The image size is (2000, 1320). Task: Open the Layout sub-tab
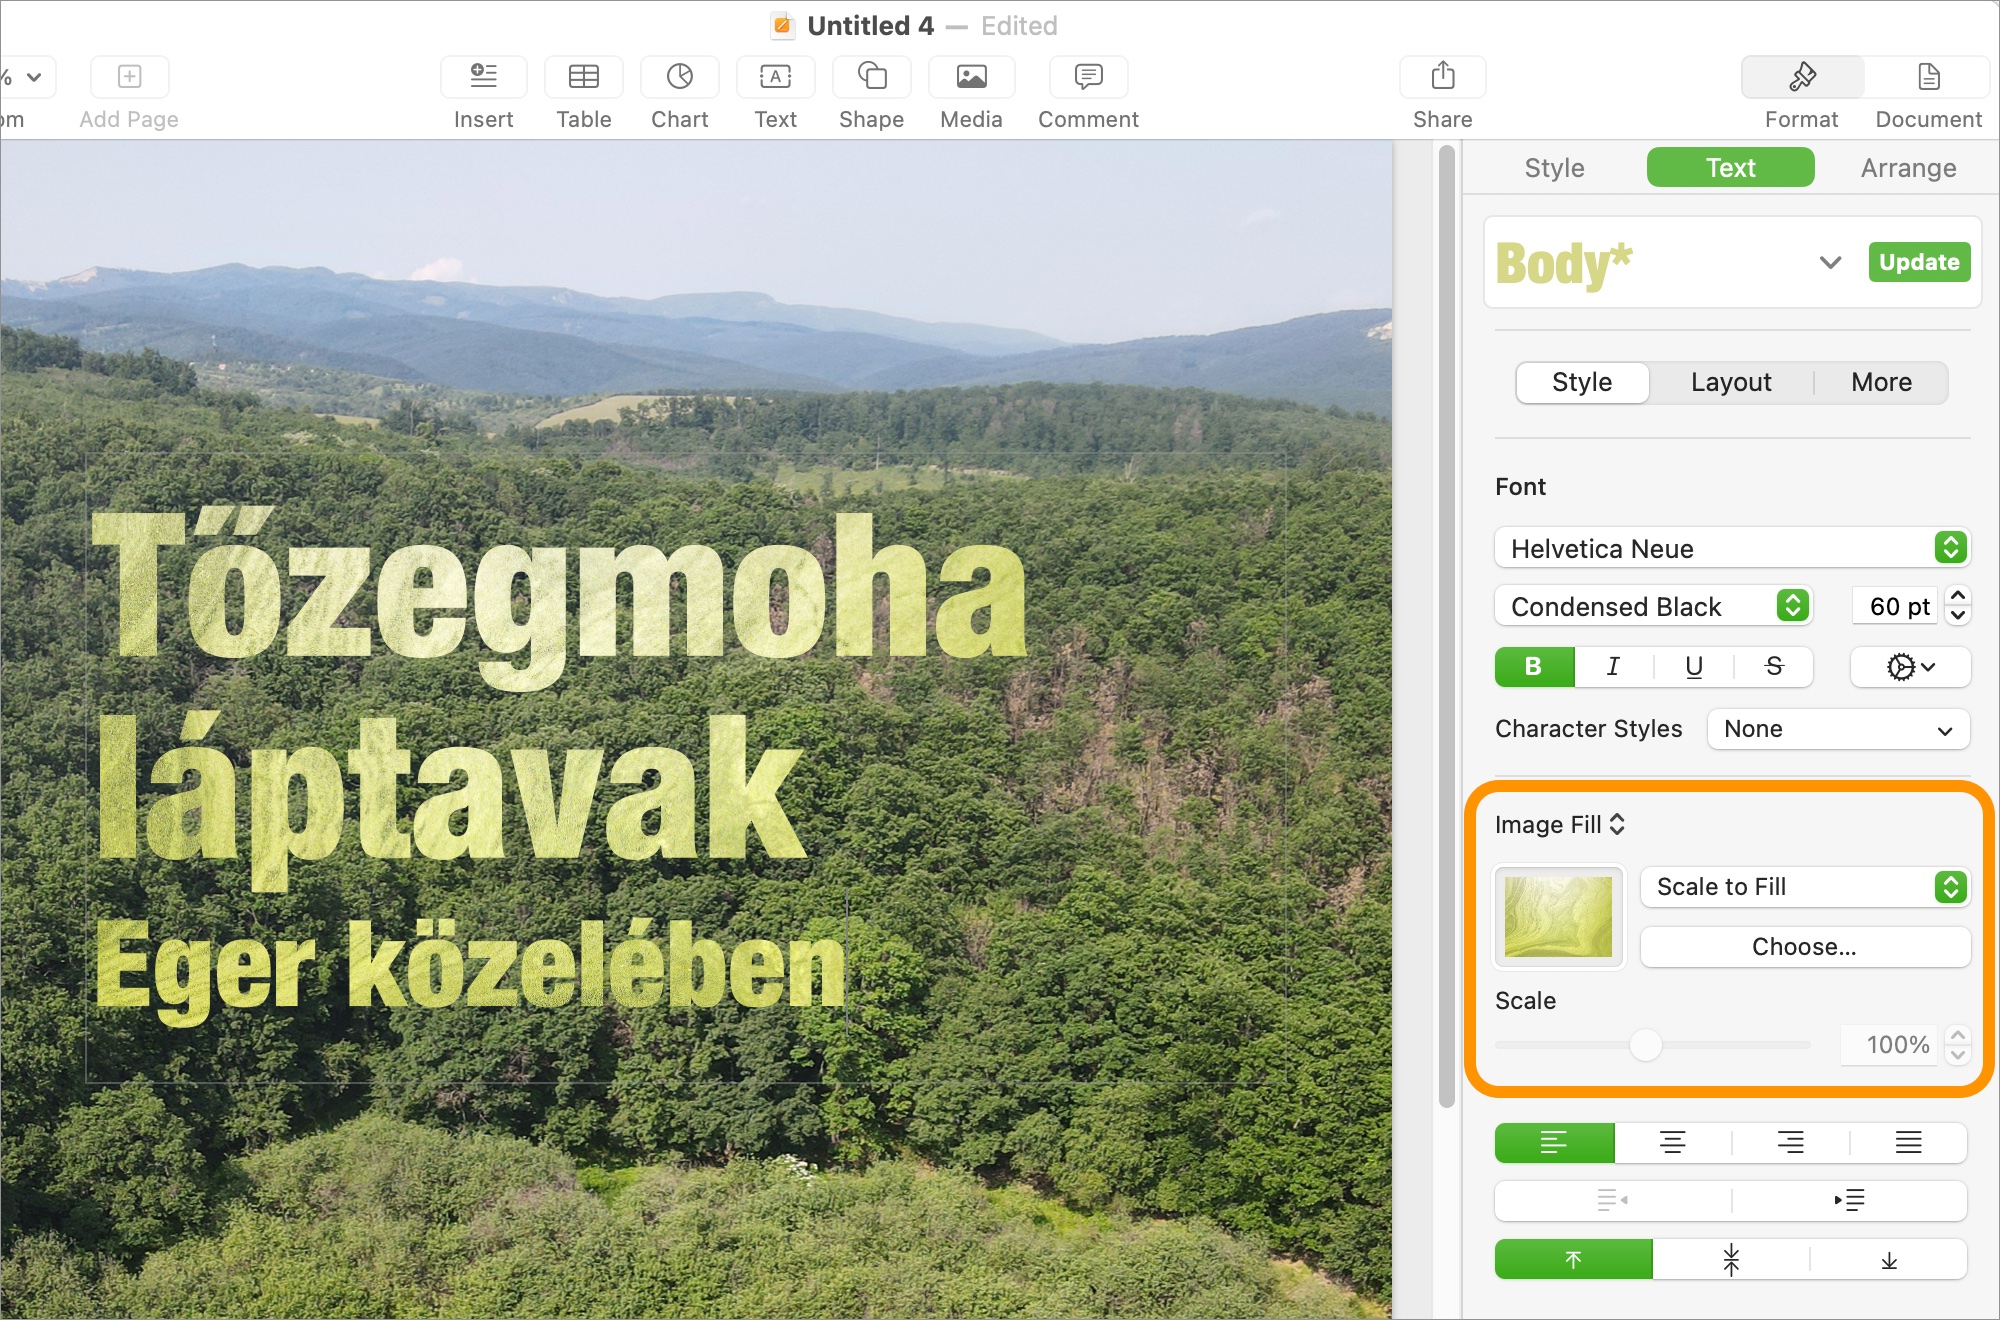[x=1731, y=383]
